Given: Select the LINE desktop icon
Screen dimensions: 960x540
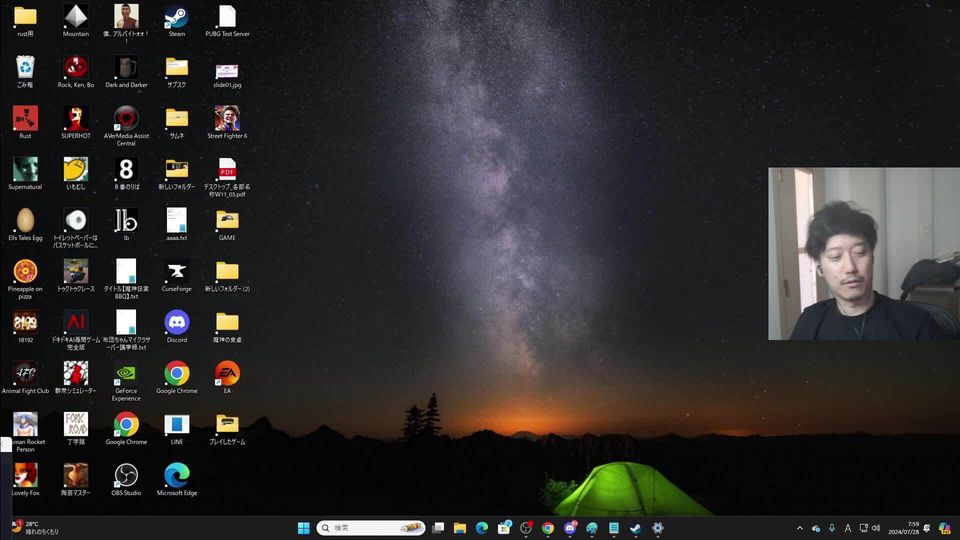Looking at the screenshot, I should pyautogui.click(x=177, y=424).
